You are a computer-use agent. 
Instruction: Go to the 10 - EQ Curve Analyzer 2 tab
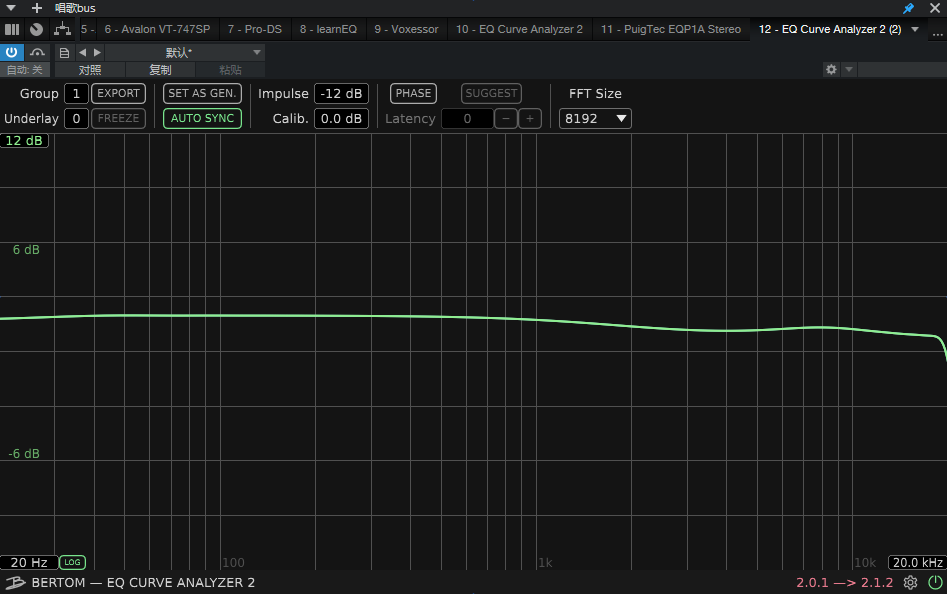point(519,29)
